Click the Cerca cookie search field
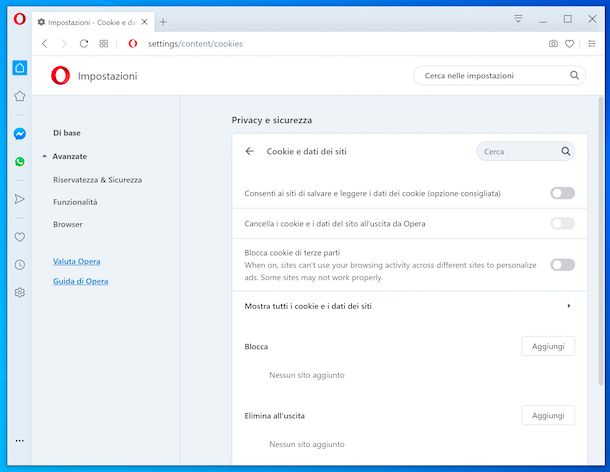Image resolution: width=610 pixels, height=472 pixels. click(526, 151)
